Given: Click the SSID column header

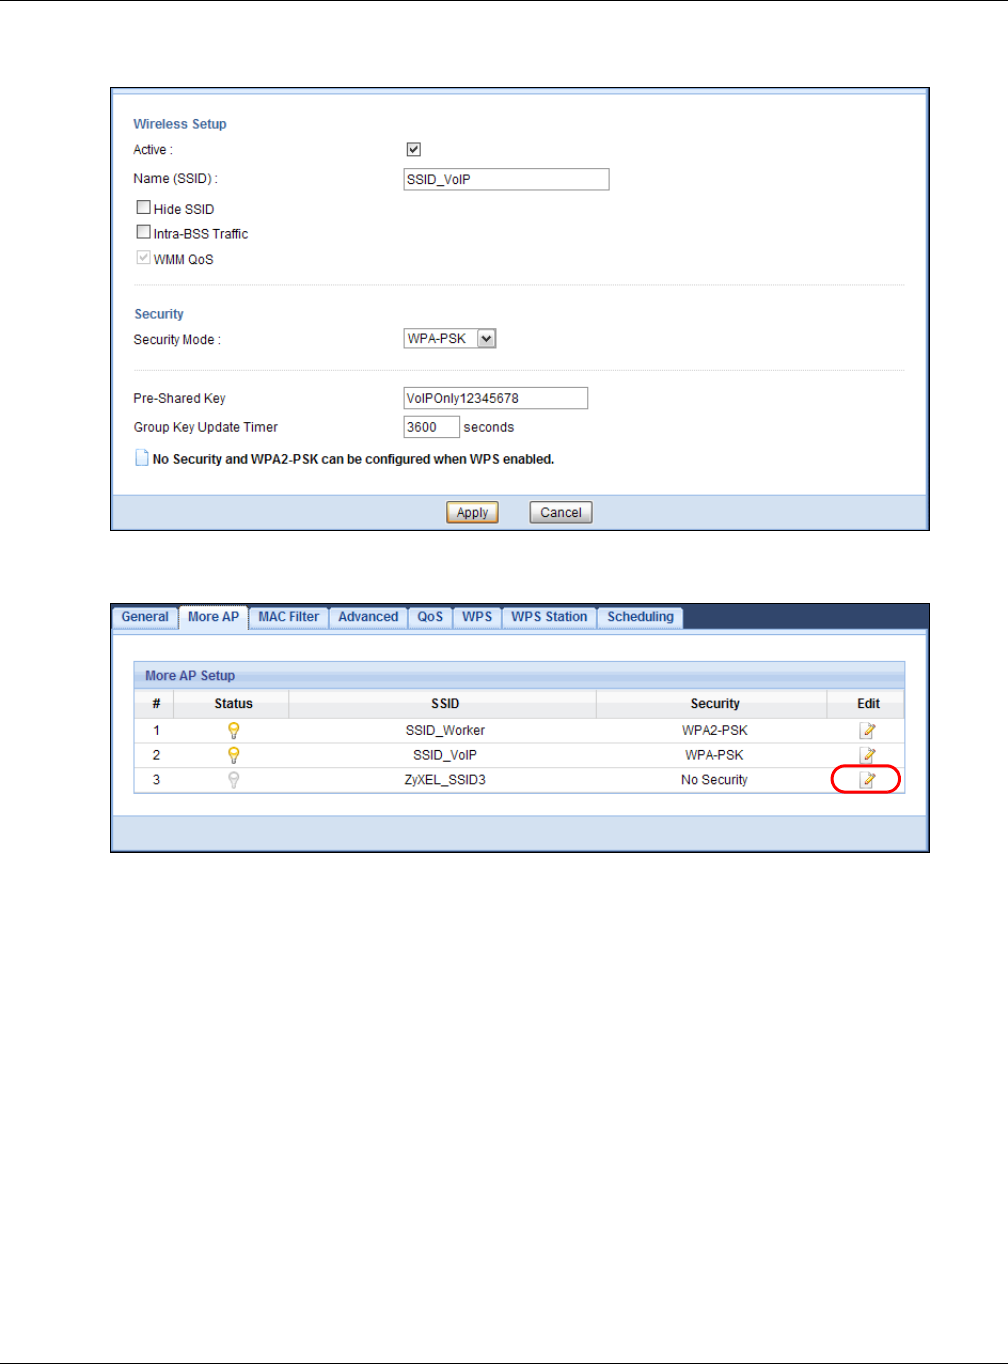Looking at the screenshot, I should point(445,704).
